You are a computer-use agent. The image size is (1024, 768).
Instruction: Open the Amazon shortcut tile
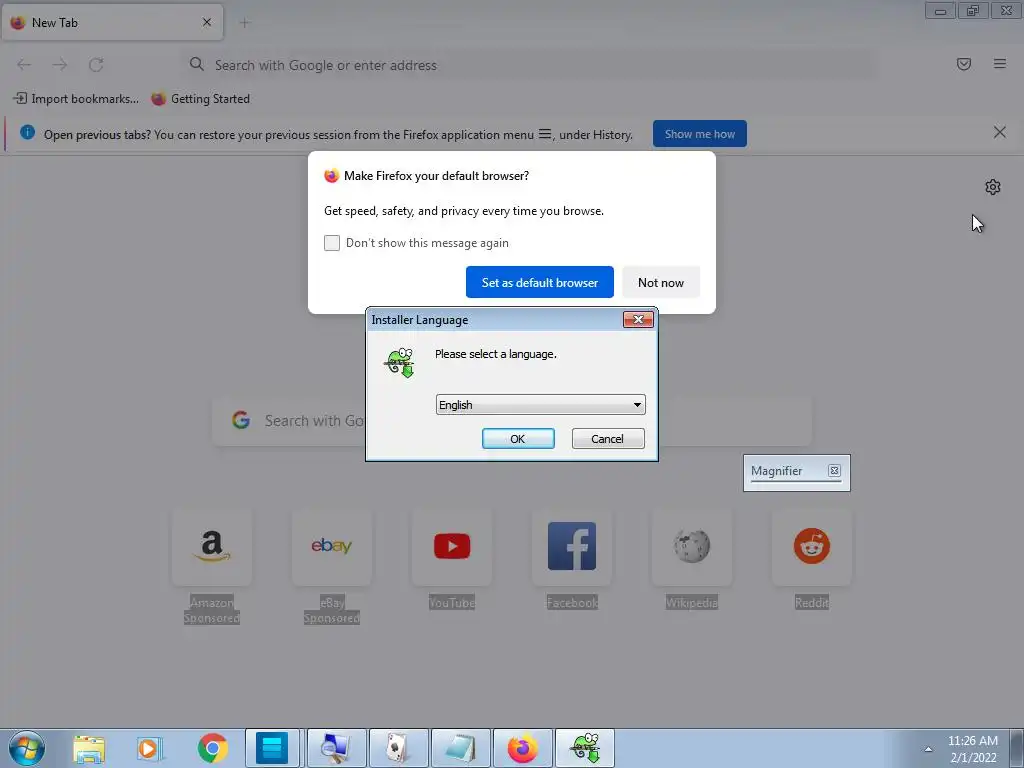pyautogui.click(x=212, y=547)
